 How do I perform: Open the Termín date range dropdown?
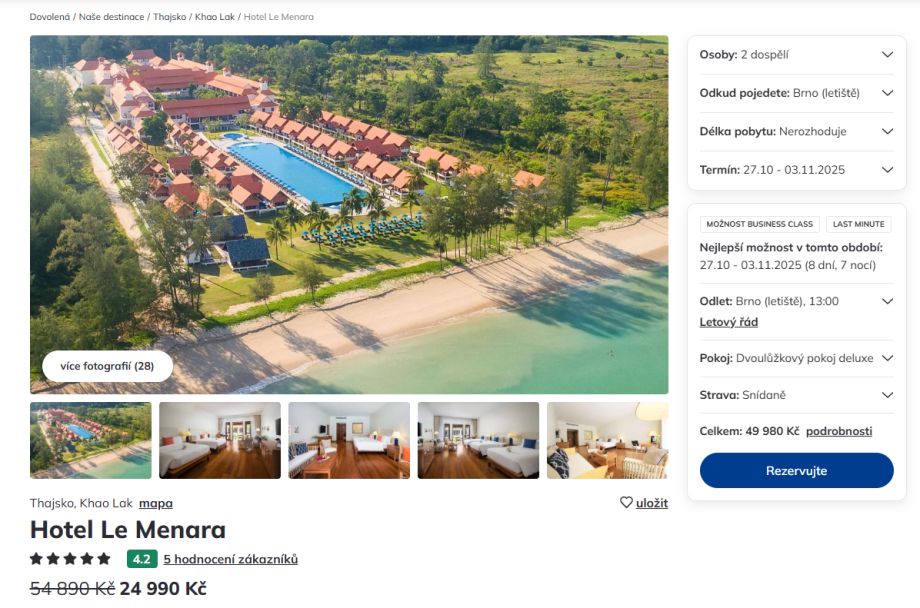796,170
